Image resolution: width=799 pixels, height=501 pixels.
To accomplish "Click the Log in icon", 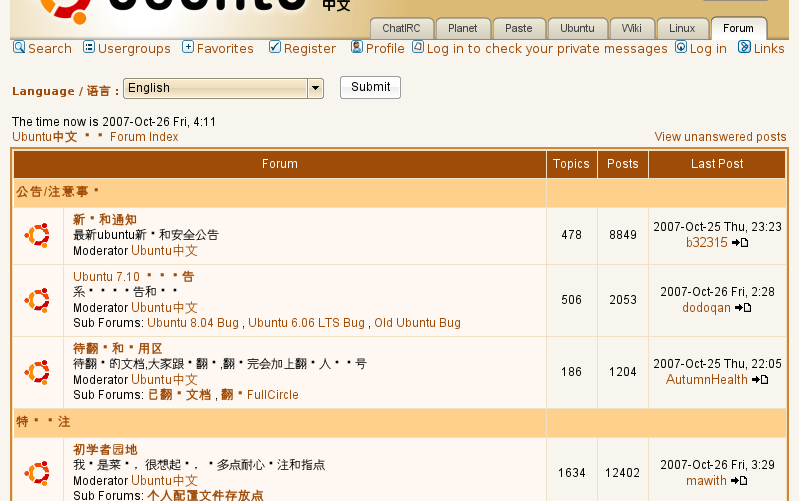I will click(x=681, y=47).
